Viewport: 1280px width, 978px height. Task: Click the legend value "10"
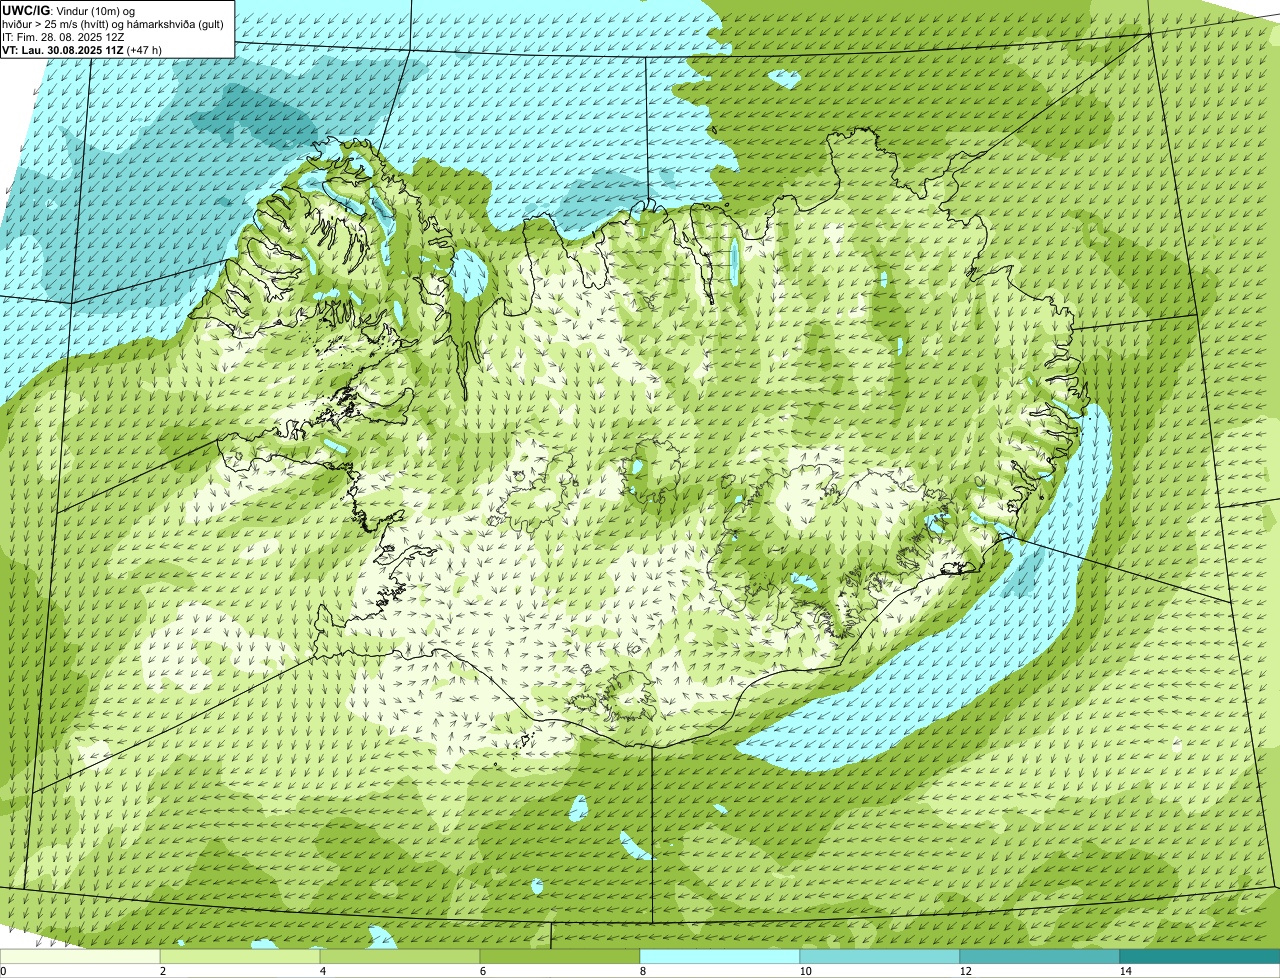[x=805, y=971]
